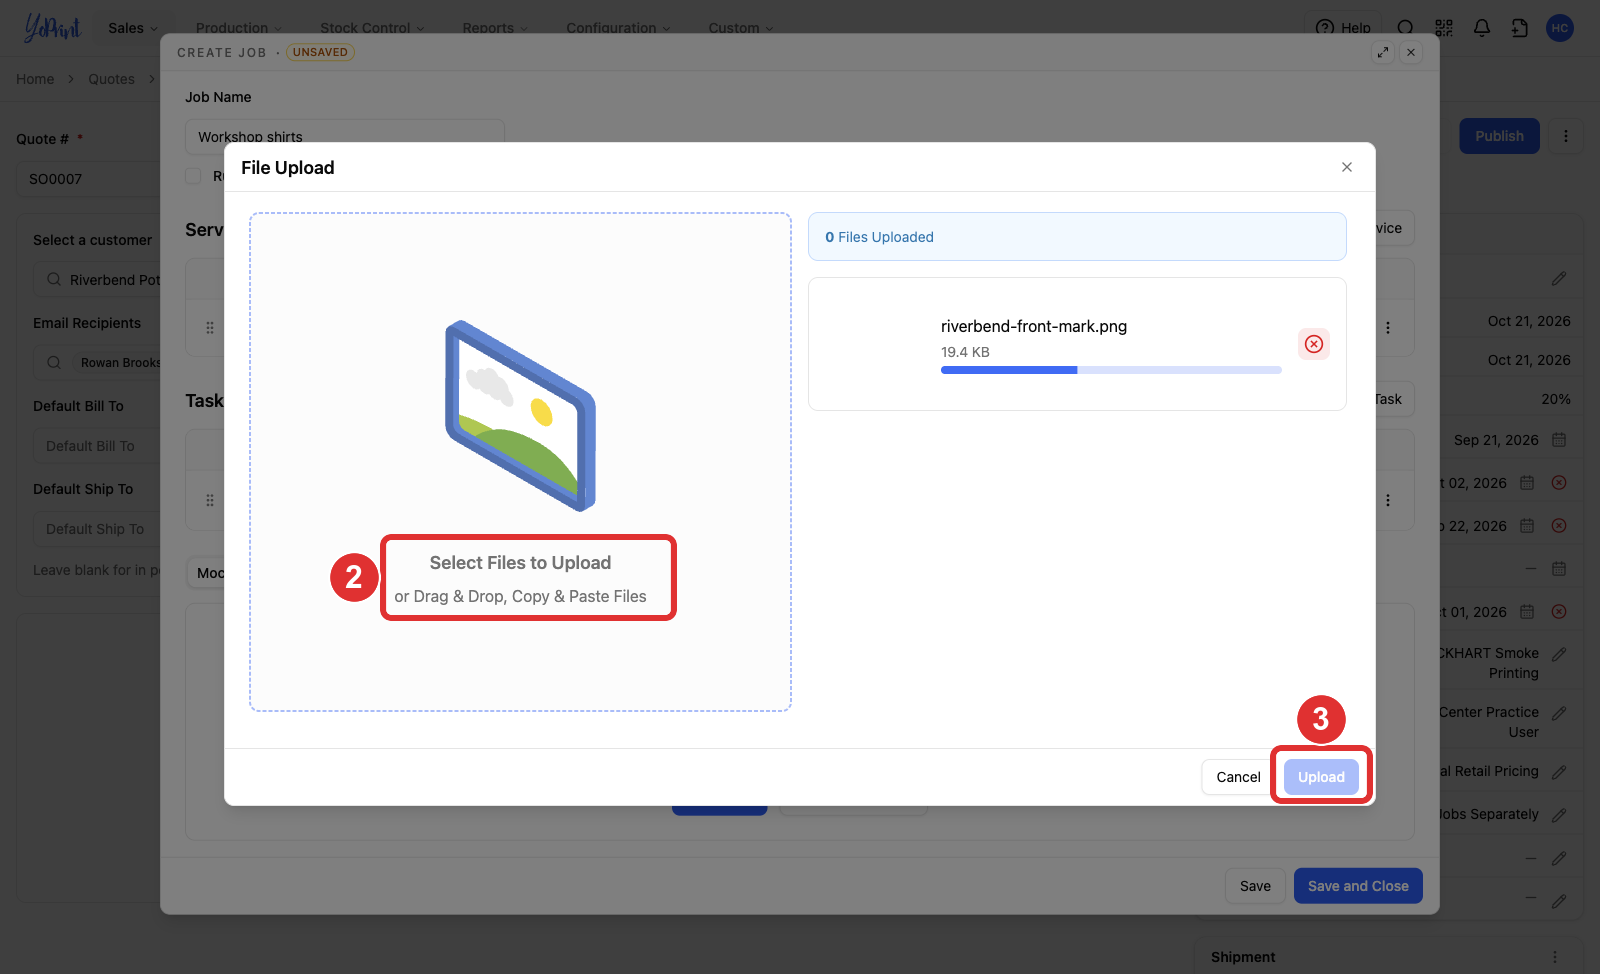Click Save and Close in Create Job
1600x974 pixels.
coord(1358,886)
